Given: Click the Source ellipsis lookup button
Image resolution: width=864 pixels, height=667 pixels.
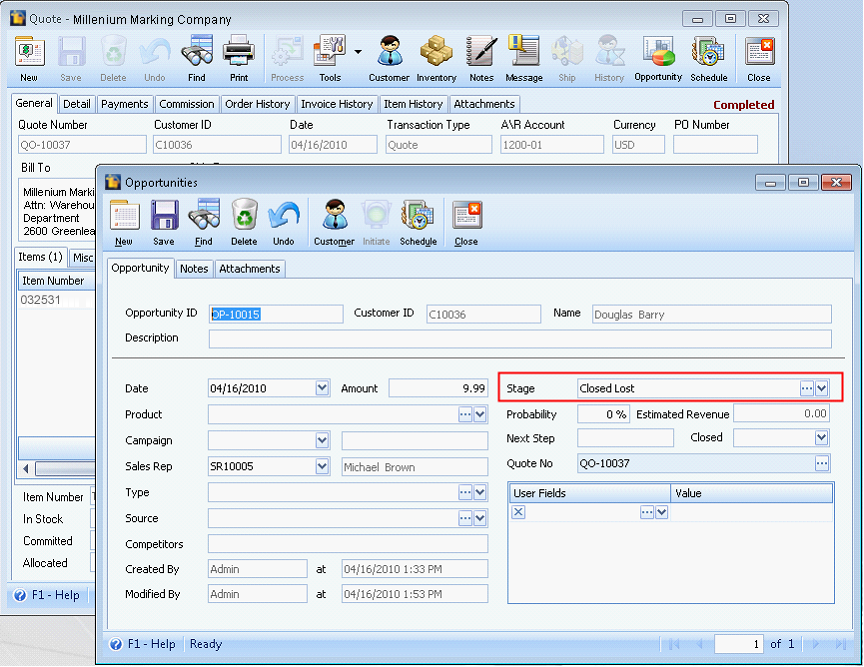Looking at the screenshot, I should pyautogui.click(x=465, y=518).
